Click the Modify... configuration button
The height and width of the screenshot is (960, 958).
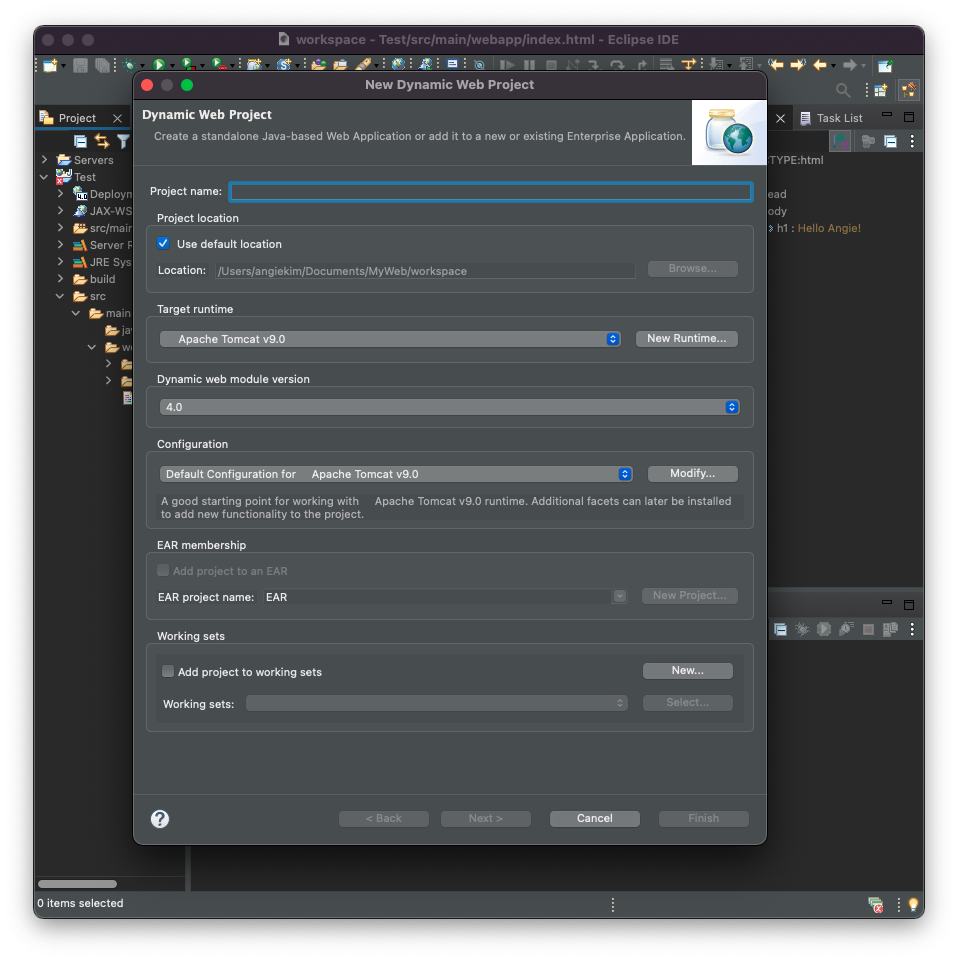(692, 473)
